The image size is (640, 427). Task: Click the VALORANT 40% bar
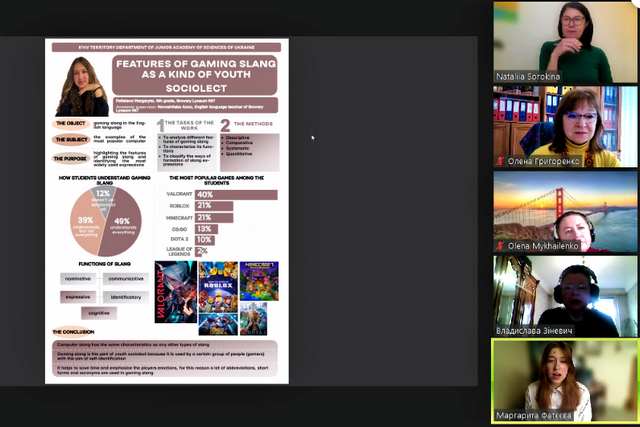tap(236, 194)
